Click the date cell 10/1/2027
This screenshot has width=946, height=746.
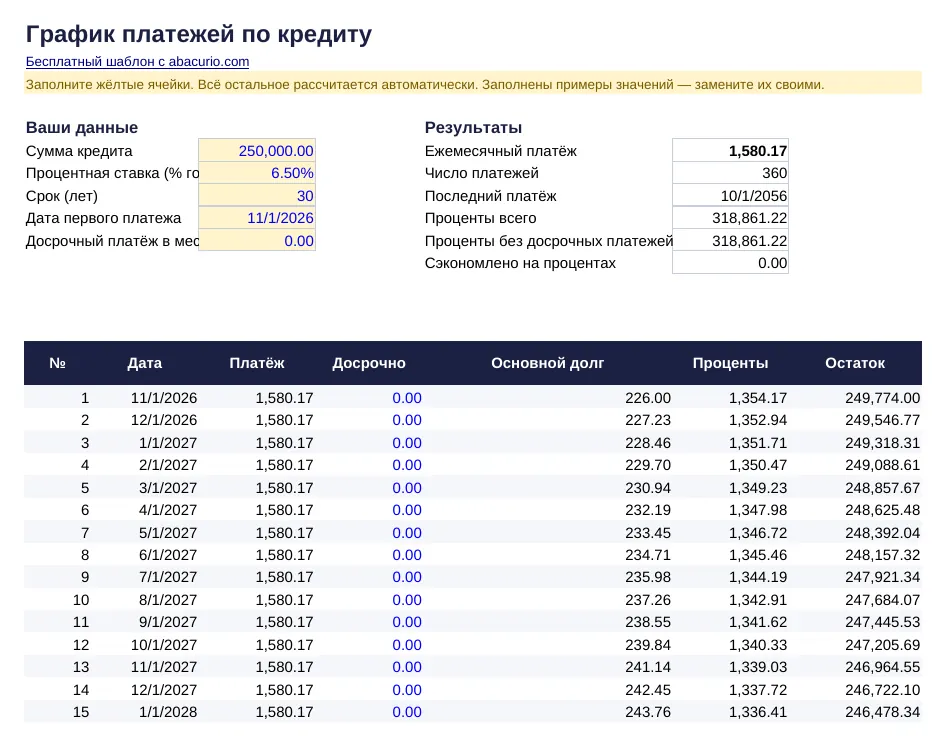tap(164, 645)
